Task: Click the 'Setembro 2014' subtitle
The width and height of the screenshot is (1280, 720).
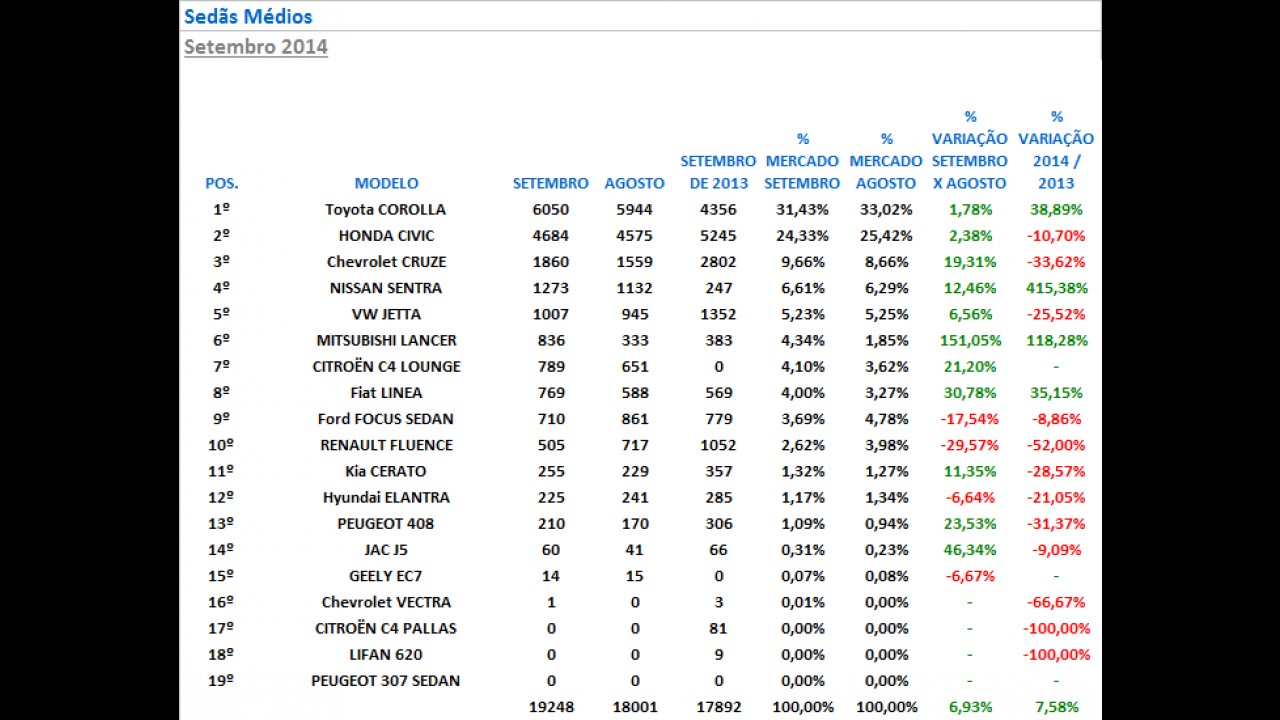Action: [x=256, y=46]
